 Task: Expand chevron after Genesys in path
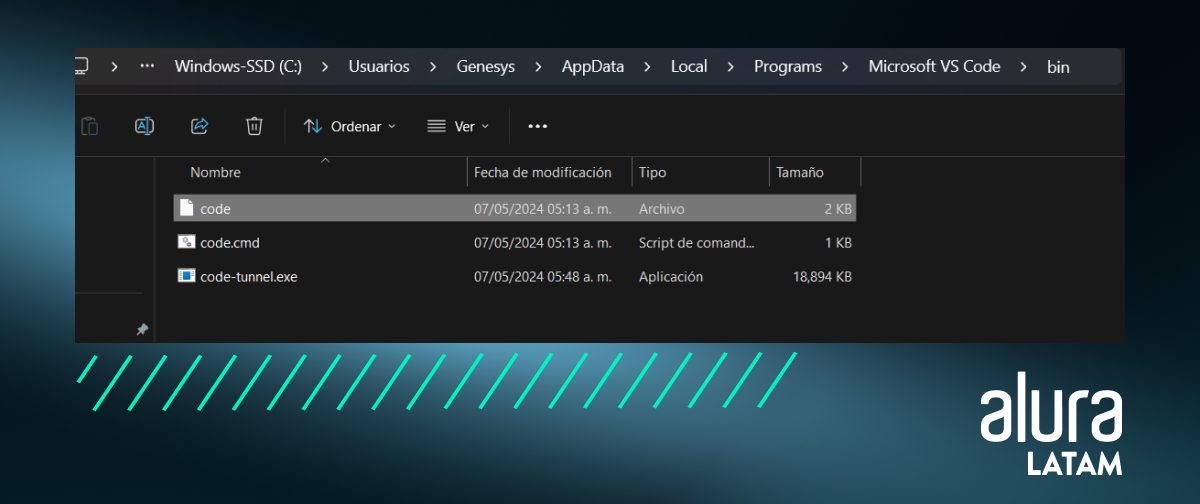[x=539, y=67]
